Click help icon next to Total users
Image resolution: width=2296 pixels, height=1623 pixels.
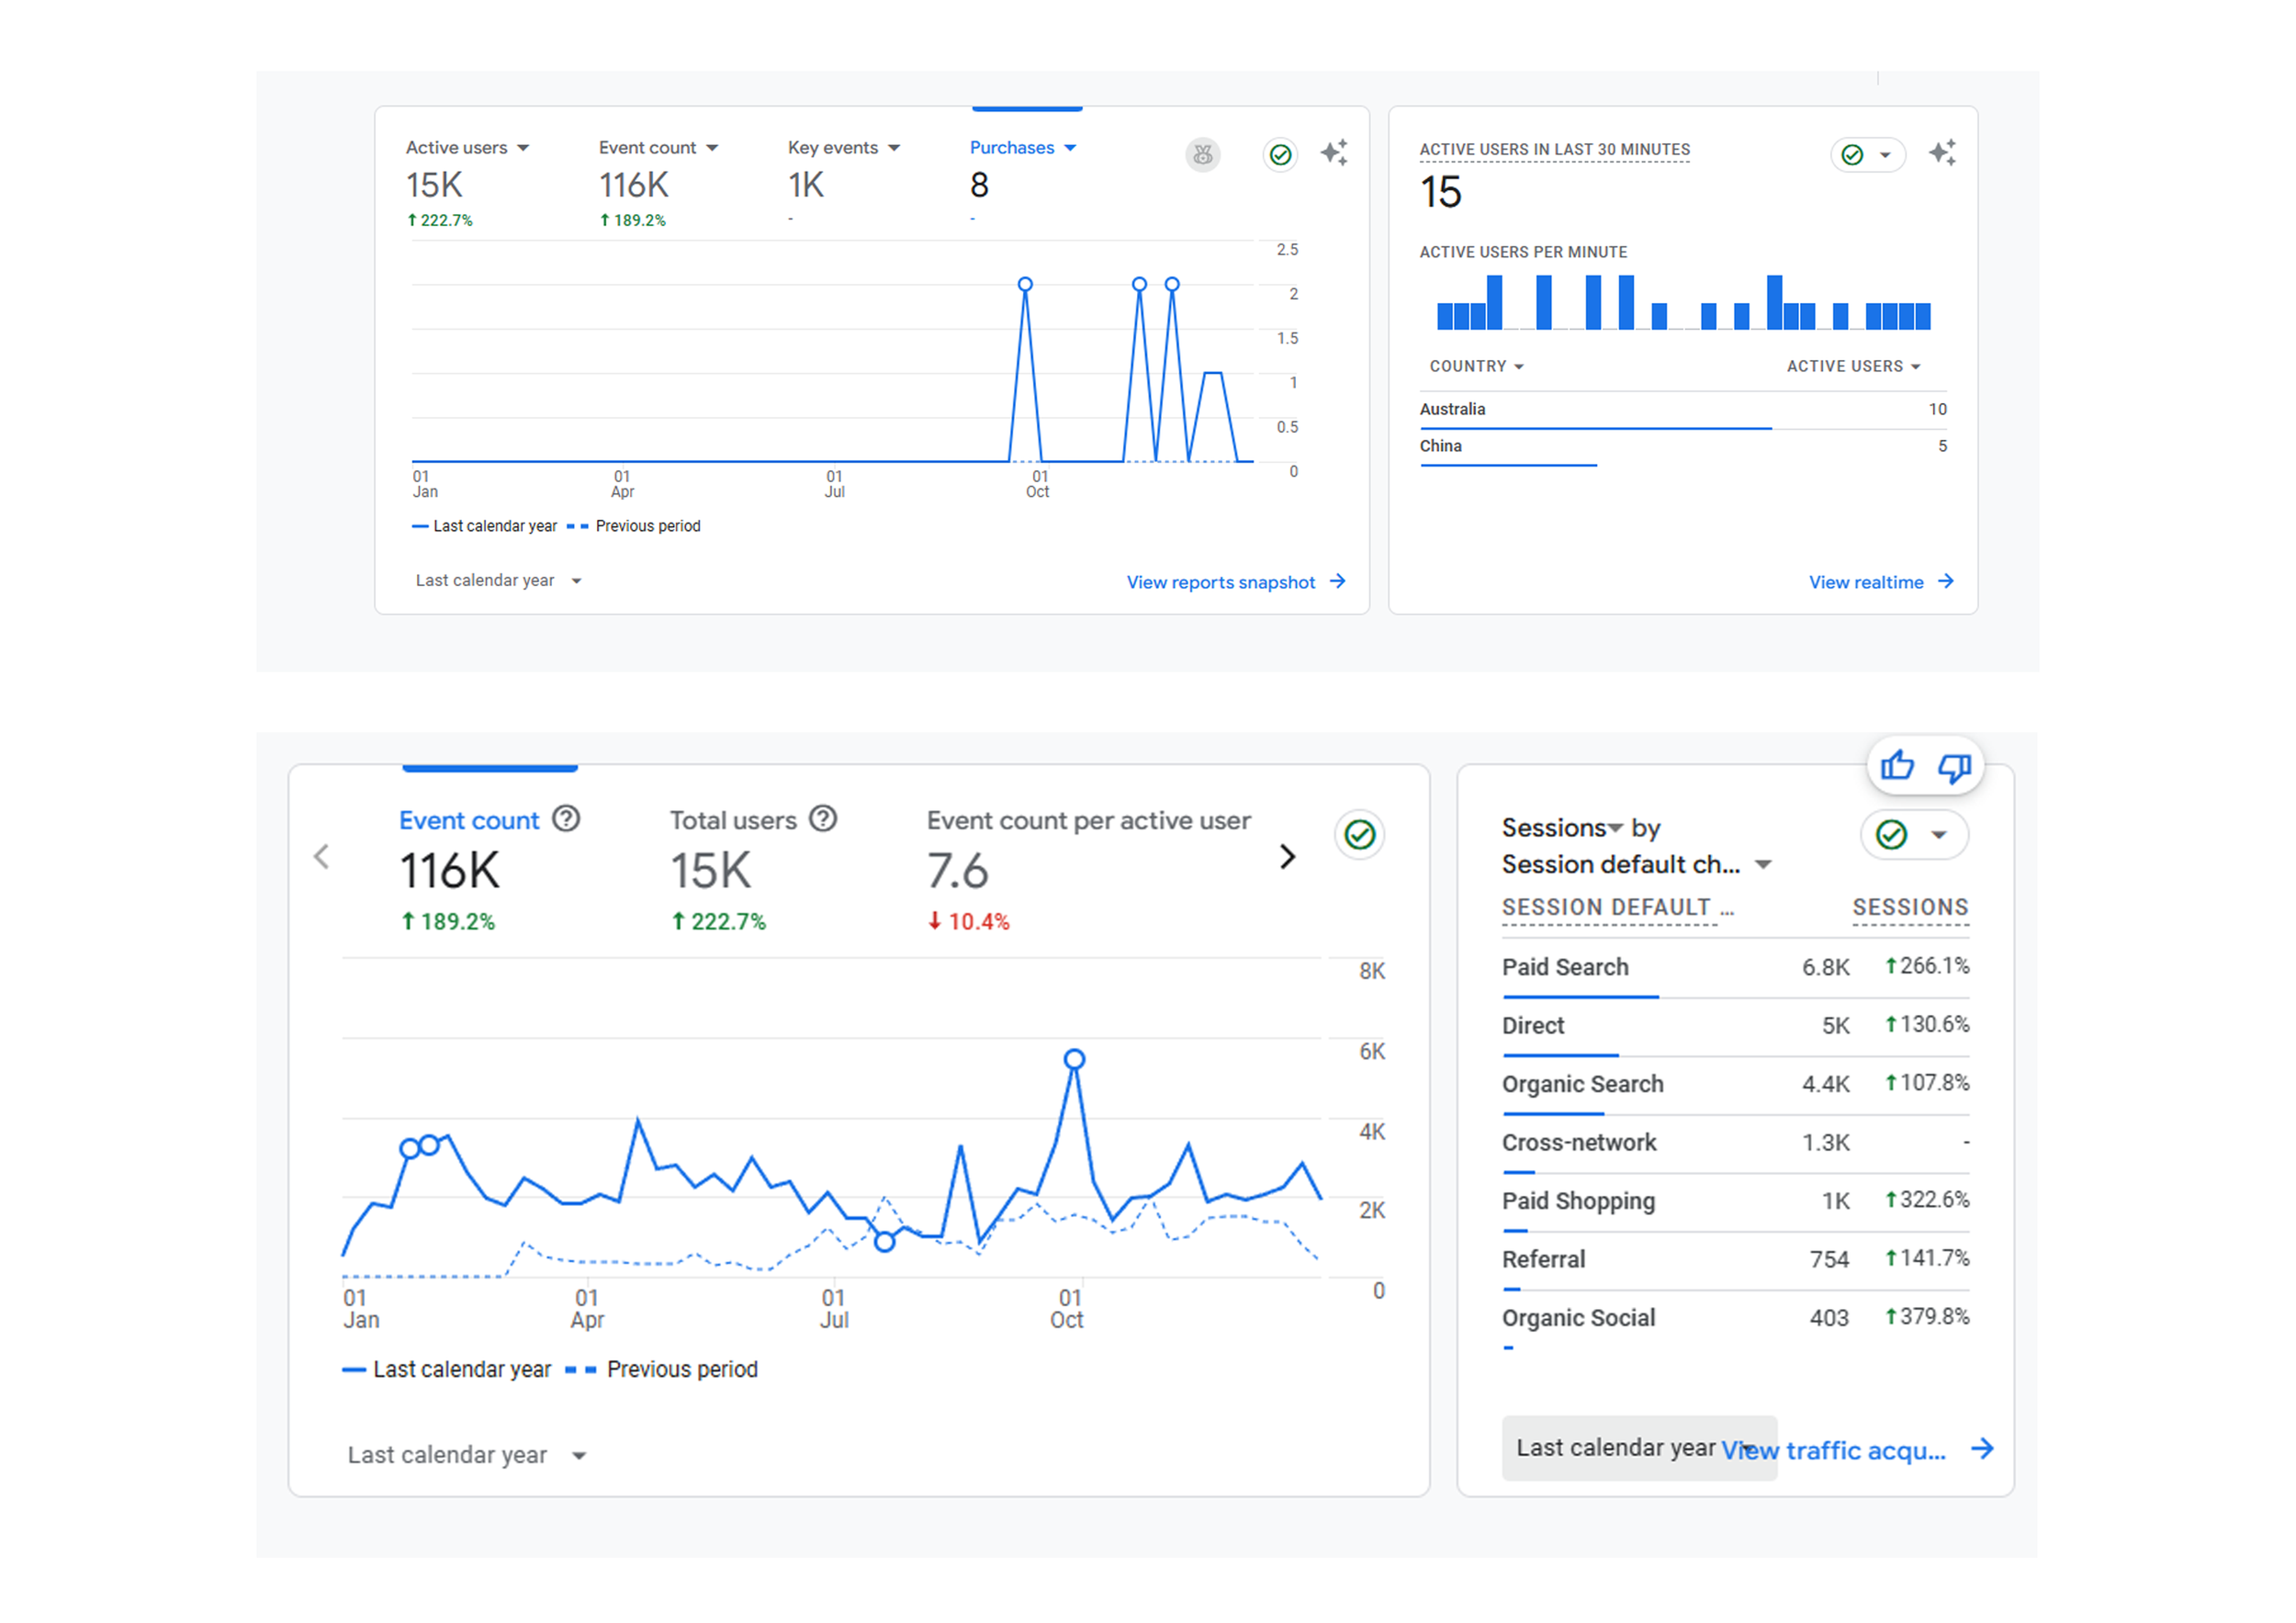(x=822, y=819)
